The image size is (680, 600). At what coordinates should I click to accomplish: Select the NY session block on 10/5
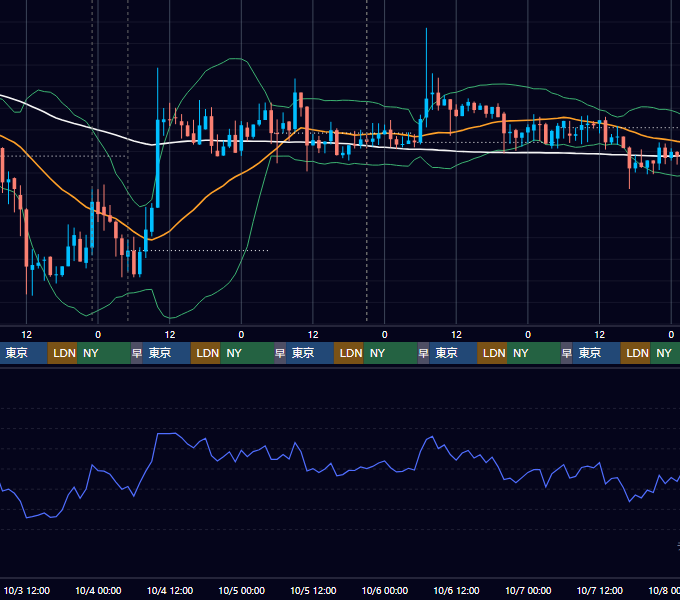click(390, 353)
